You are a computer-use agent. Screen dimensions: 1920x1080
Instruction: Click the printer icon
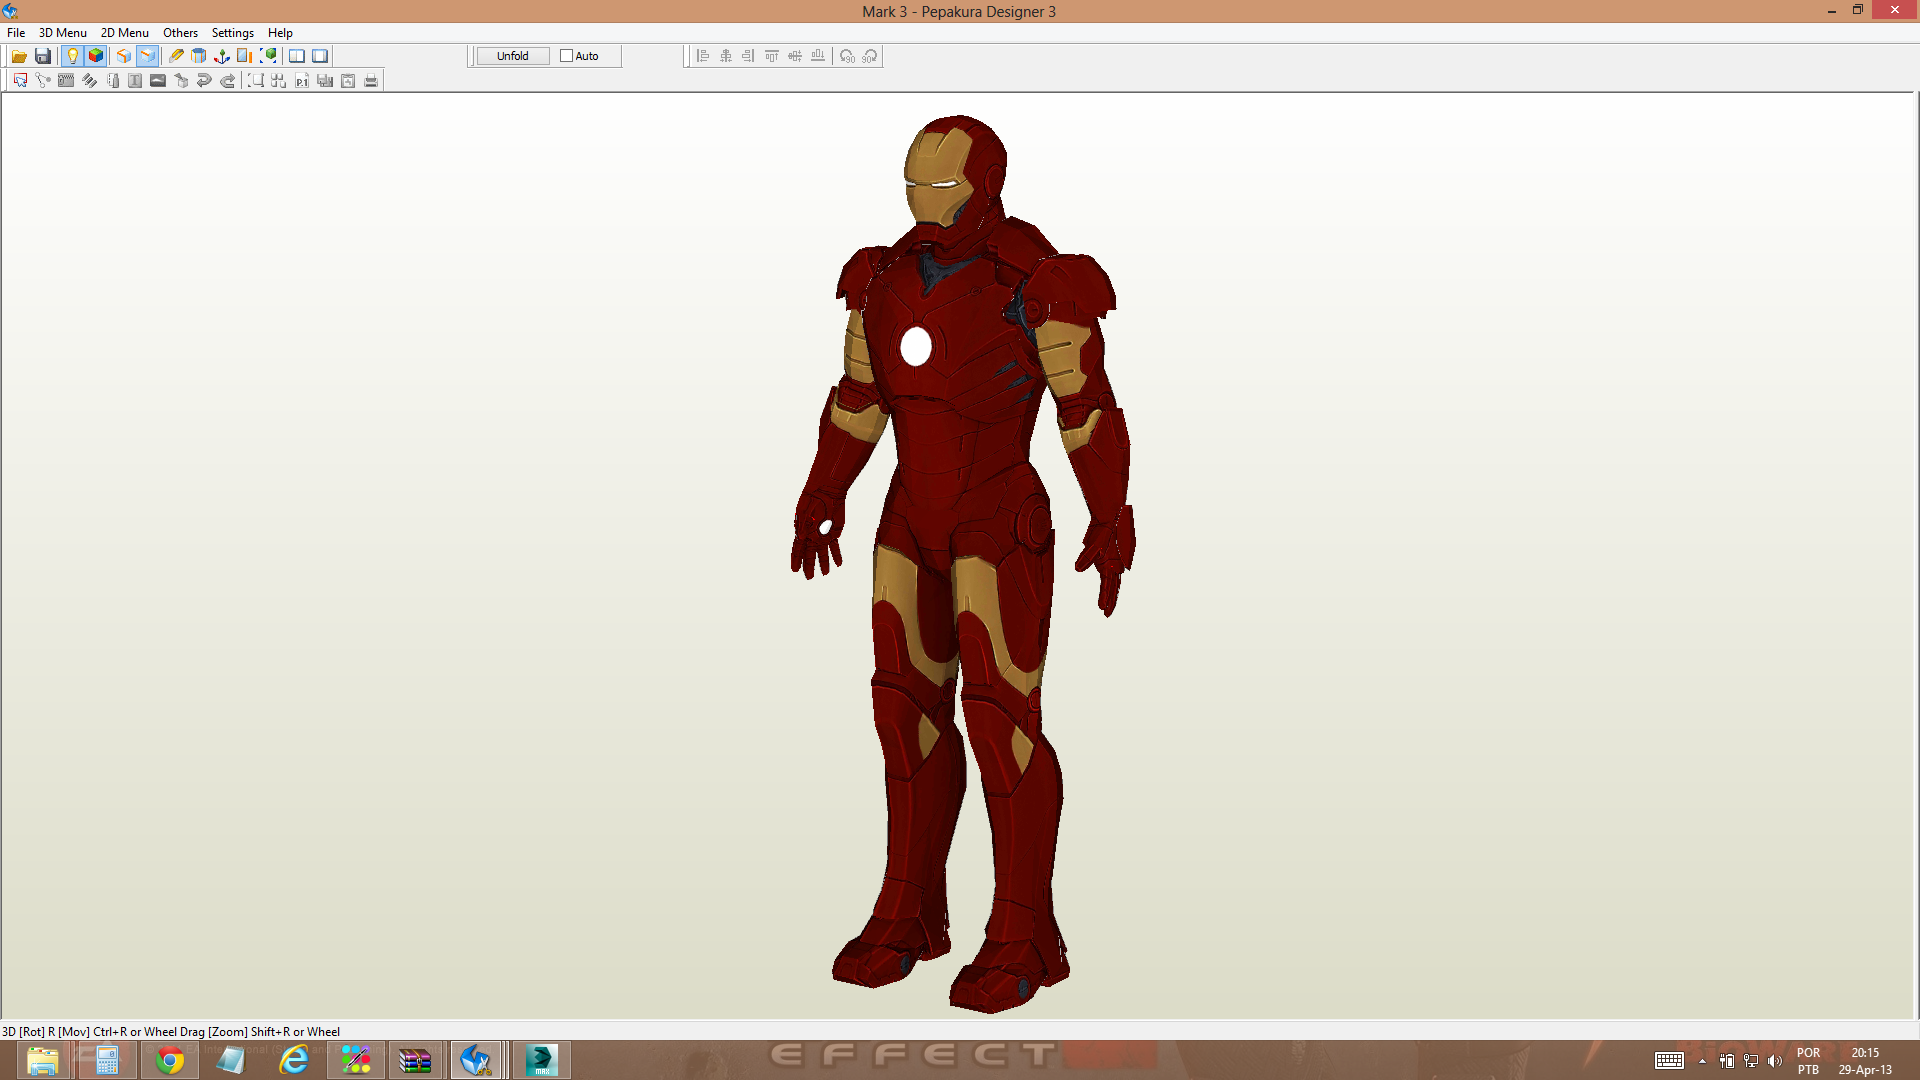pos(371,81)
